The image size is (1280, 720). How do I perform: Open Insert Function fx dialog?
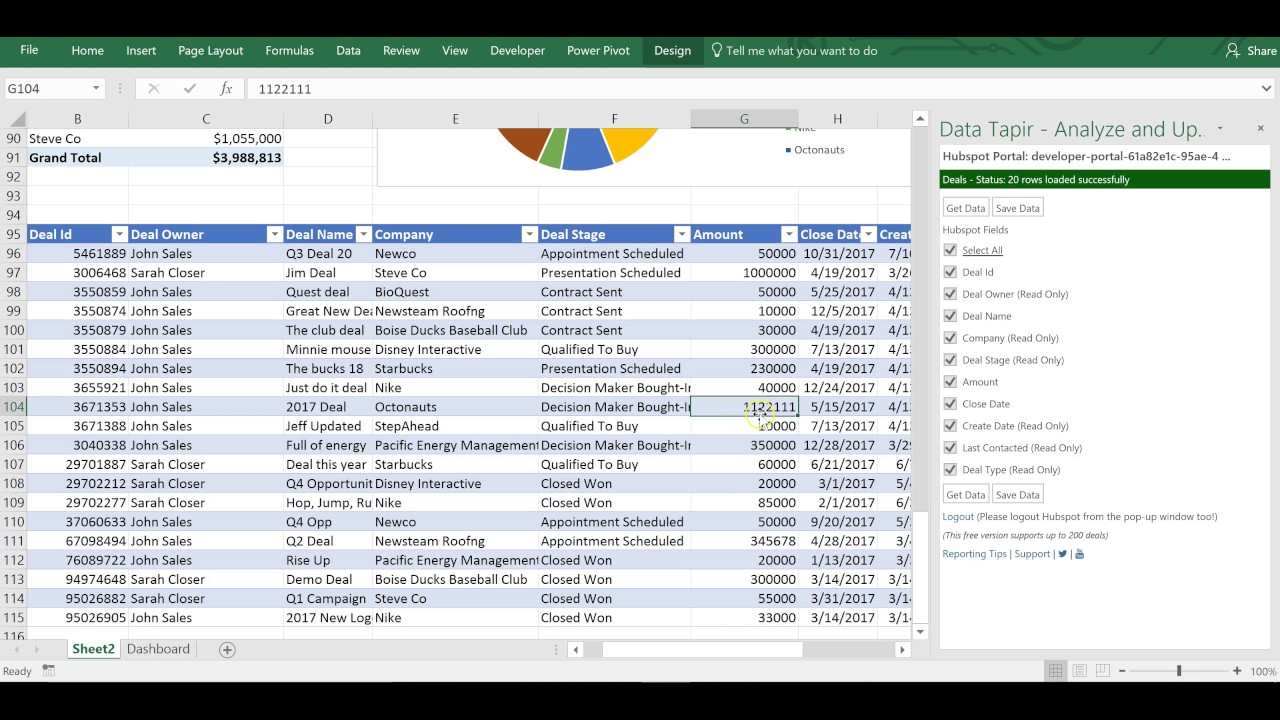[x=226, y=89]
